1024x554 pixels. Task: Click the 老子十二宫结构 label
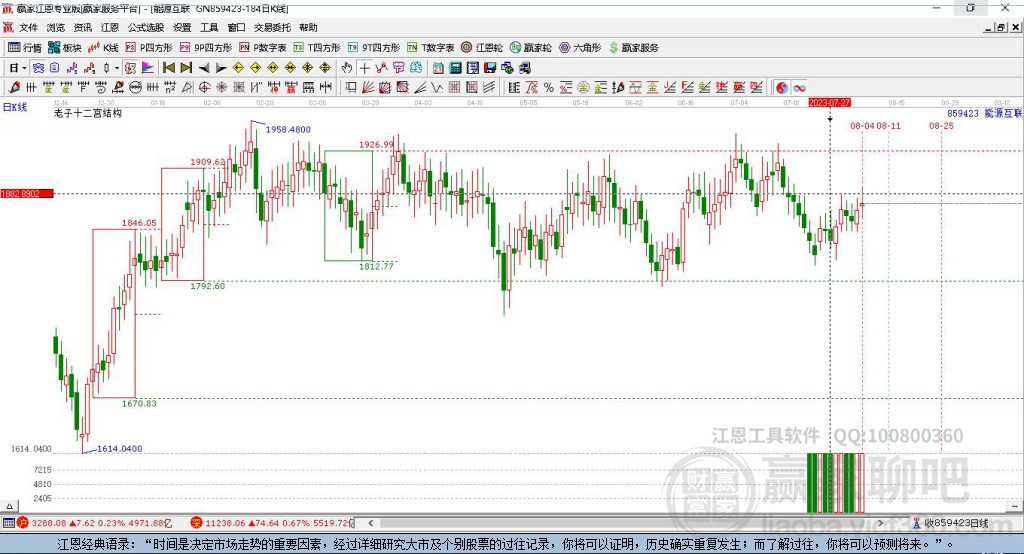88,113
